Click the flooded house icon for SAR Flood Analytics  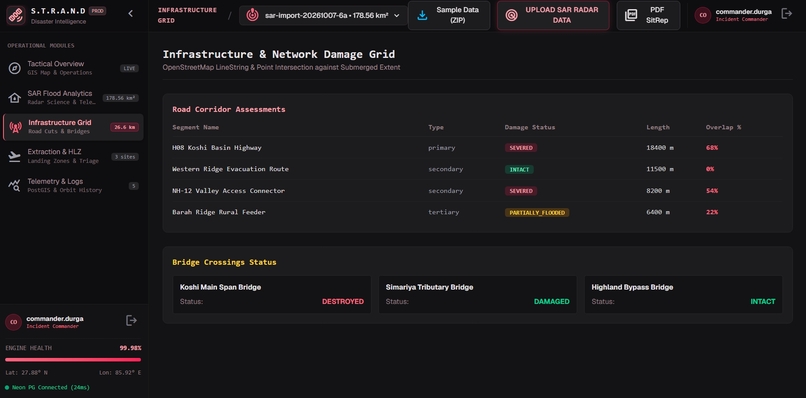click(x=15, y=98)
